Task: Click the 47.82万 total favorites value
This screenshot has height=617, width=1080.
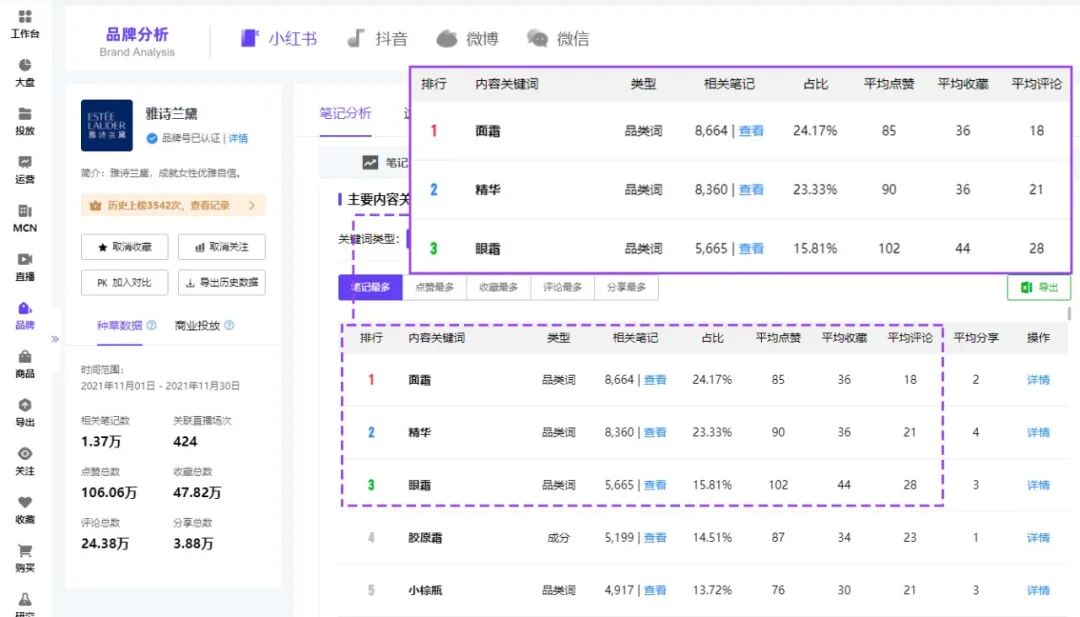Action: [x=197, y=492]
